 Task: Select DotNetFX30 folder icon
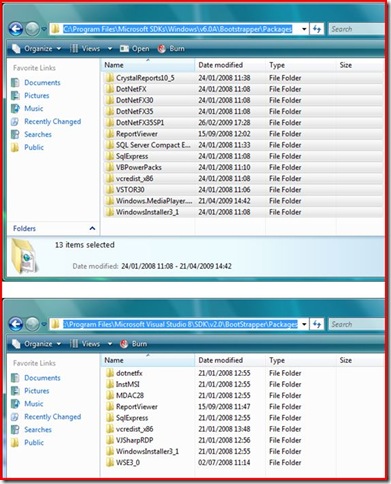click(x=109, y=101)
